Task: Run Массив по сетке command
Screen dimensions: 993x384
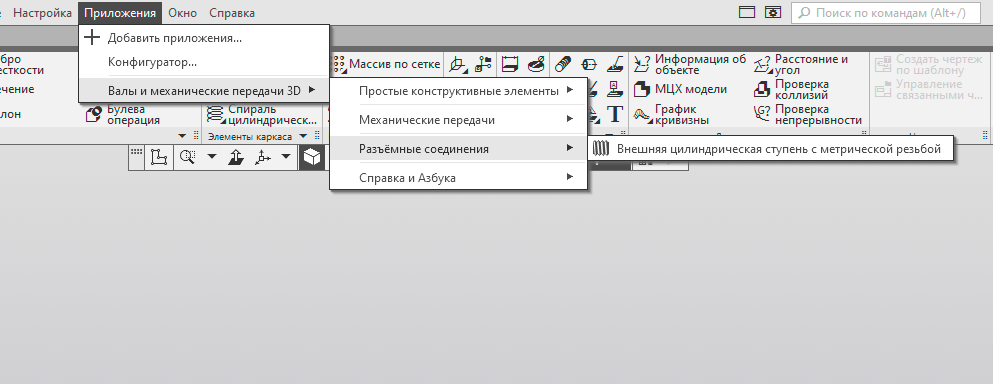Action: (386, 63)
